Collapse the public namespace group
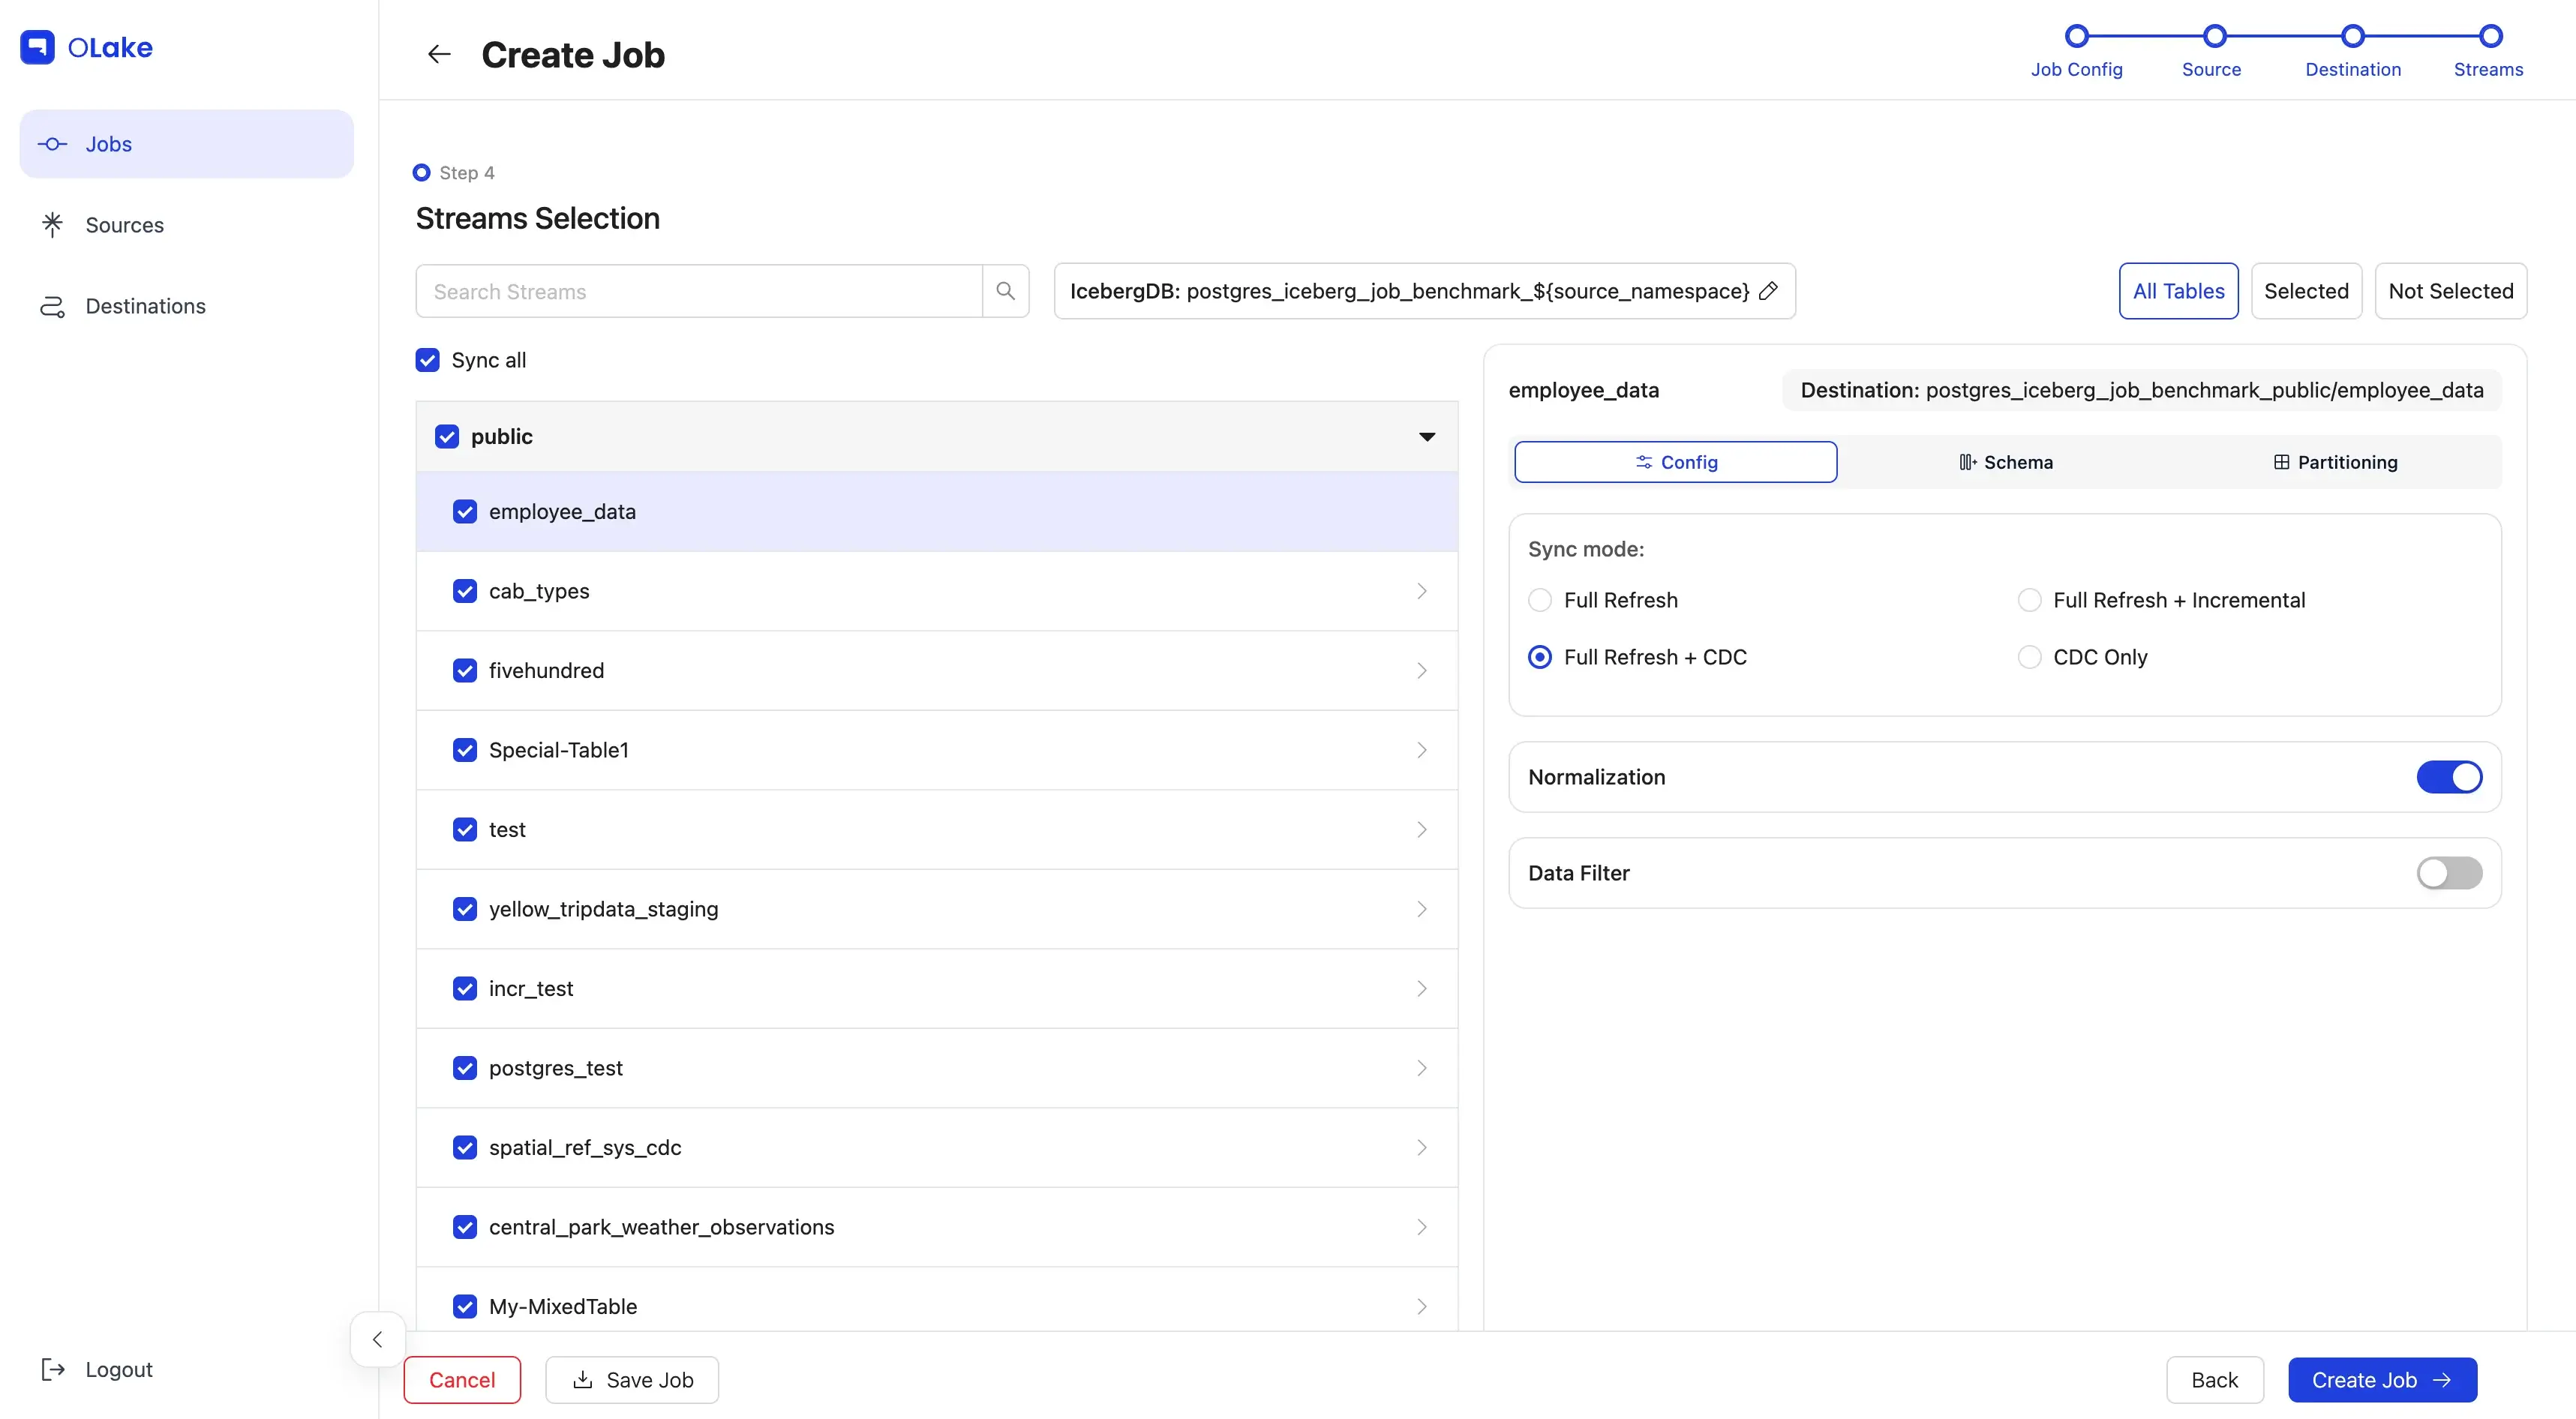This screenshot has width=2576, height=1419. pos(1427,437)
